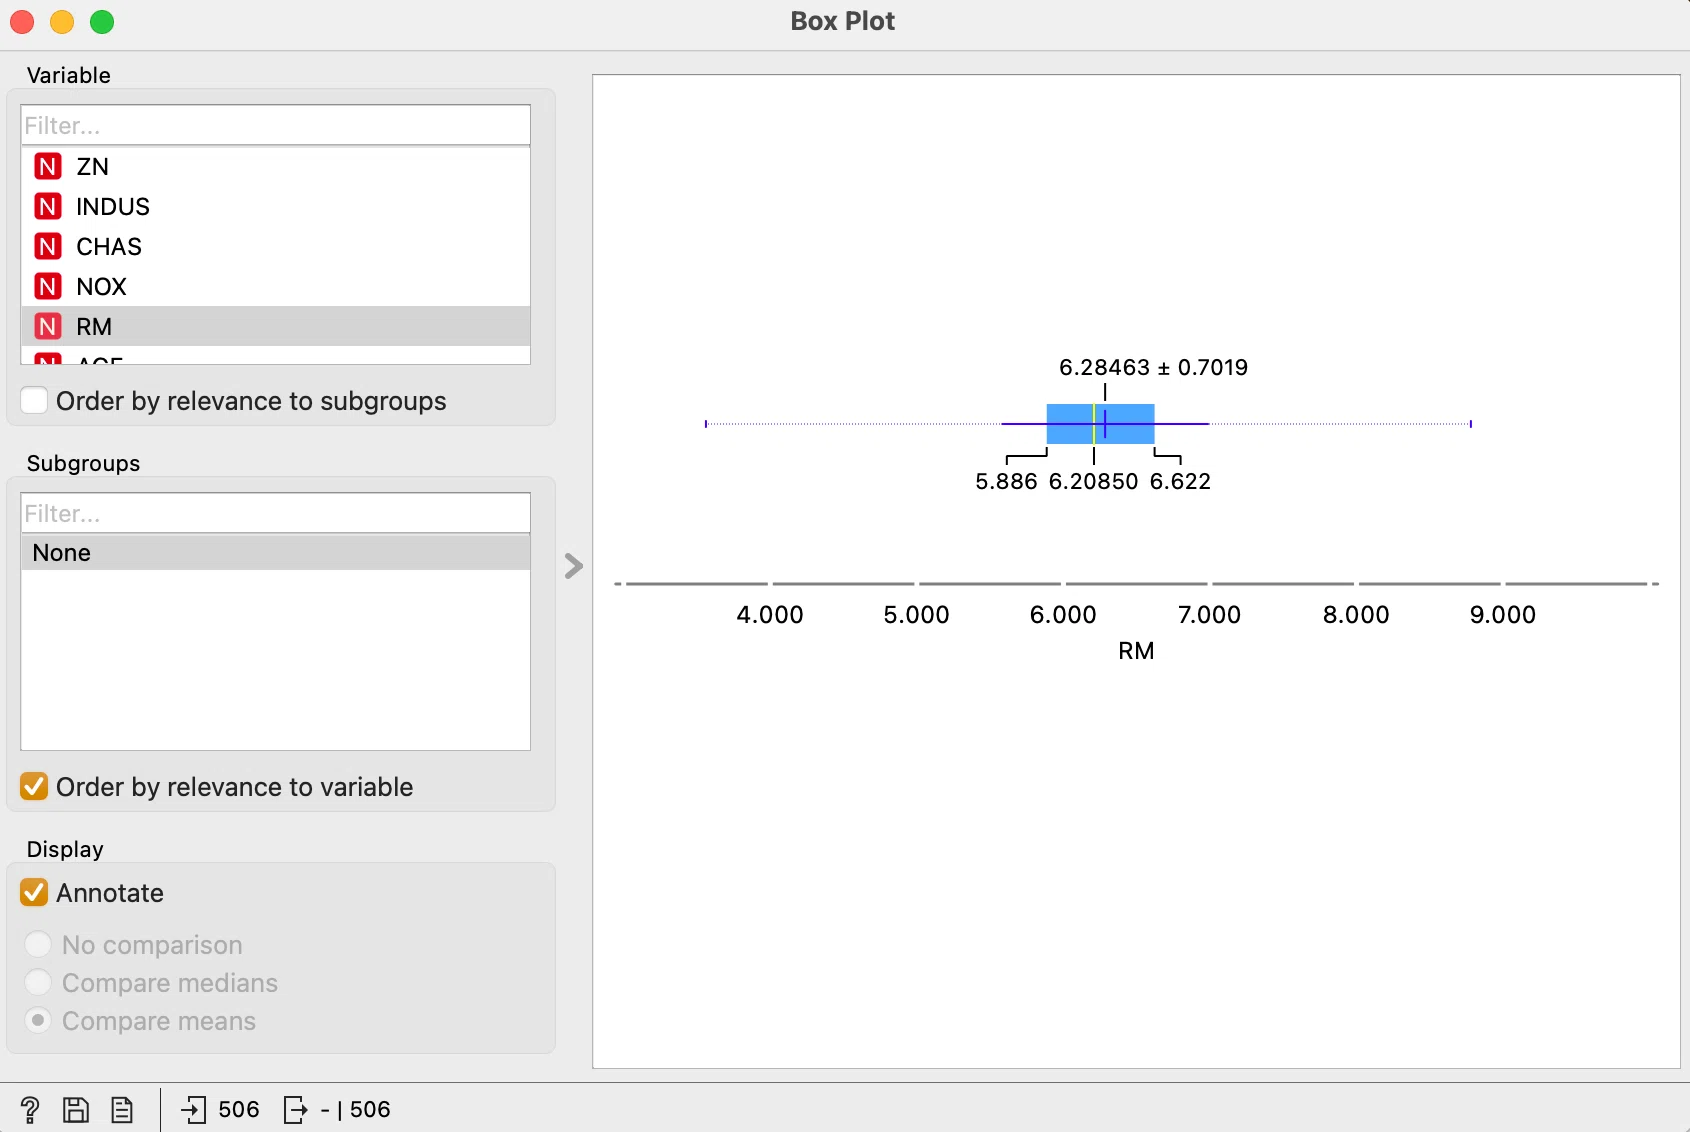Viewport: 1690px width, 1132px height.
Task: Select Compare medians radio option
Action: (38, 983)
